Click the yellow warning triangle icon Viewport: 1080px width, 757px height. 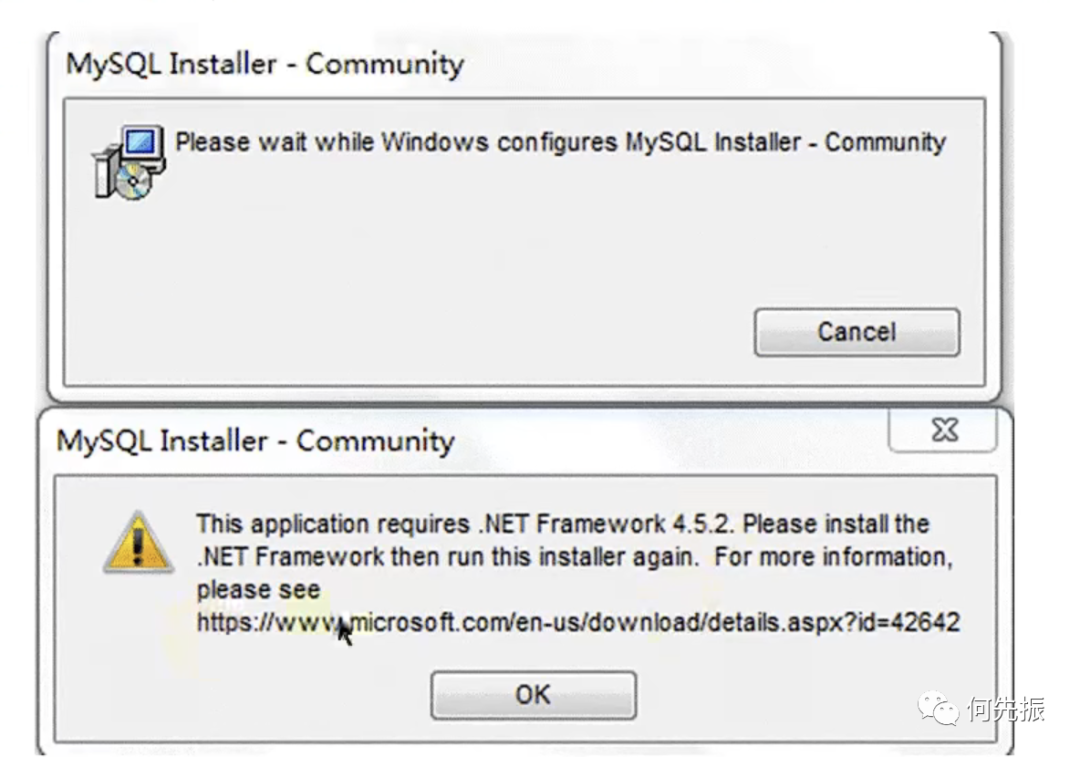pyautogui.click(x=138, y=543)
